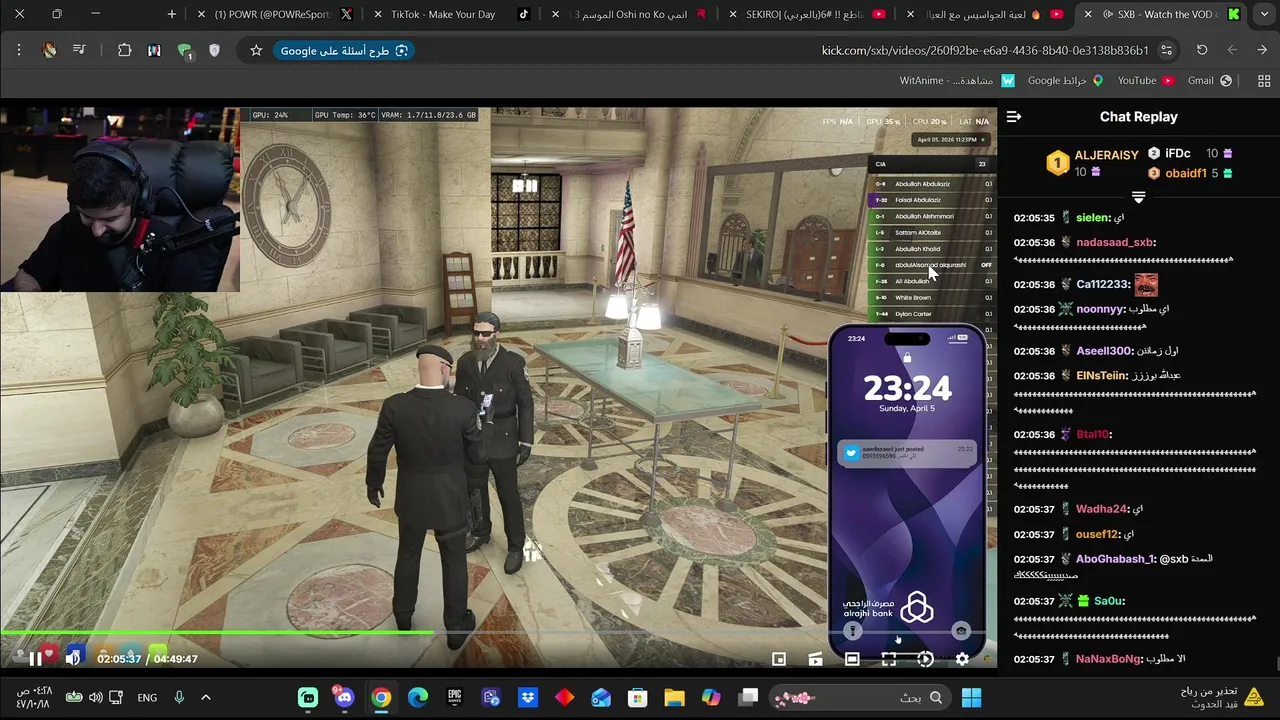The height and width of the screenshot is (720, 1280).
Task: Open a new browser tab
Action: point(172,14)
